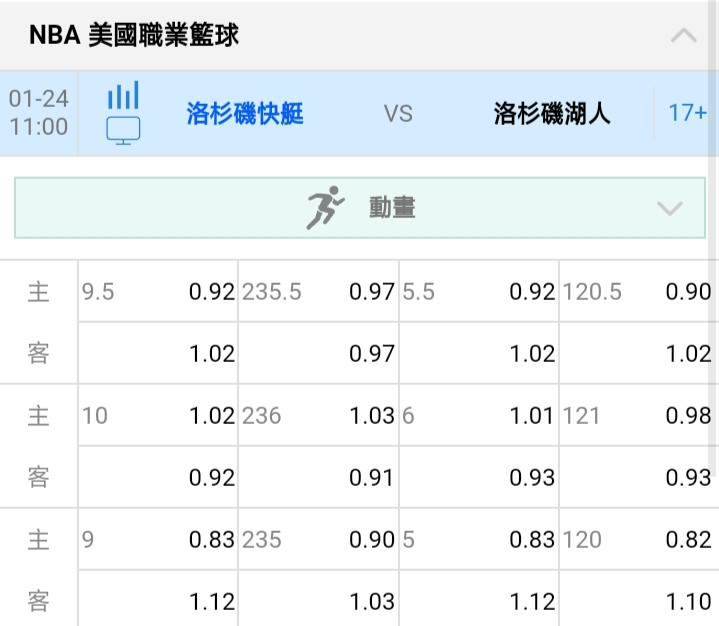Viewport: 719px width, 626px height.
Task: Pick home odds 0.83 for handicap 5
Action: click(x=532, y=539)
